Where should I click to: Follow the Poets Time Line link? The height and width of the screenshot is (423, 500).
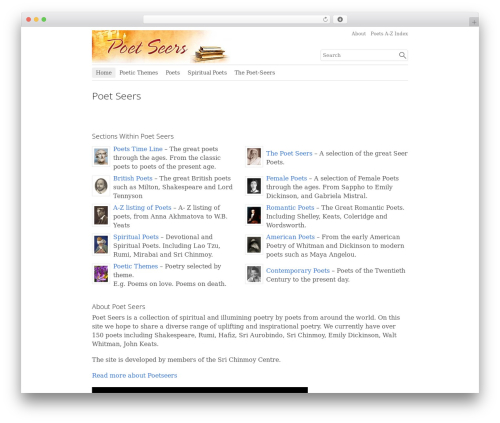(138, 149)
